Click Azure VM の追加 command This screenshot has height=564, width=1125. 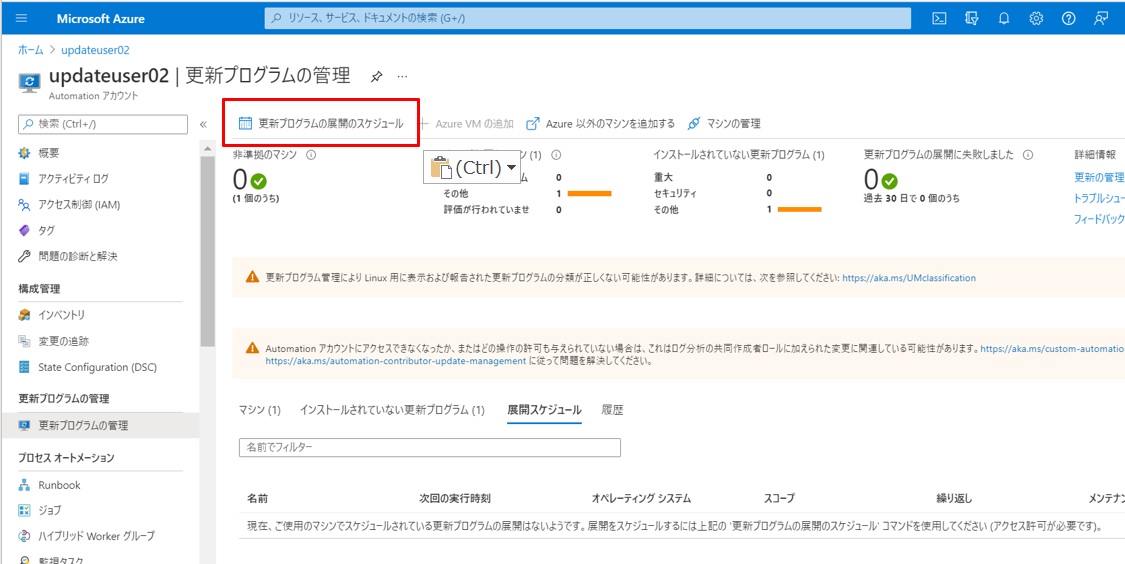click(467, 123)
